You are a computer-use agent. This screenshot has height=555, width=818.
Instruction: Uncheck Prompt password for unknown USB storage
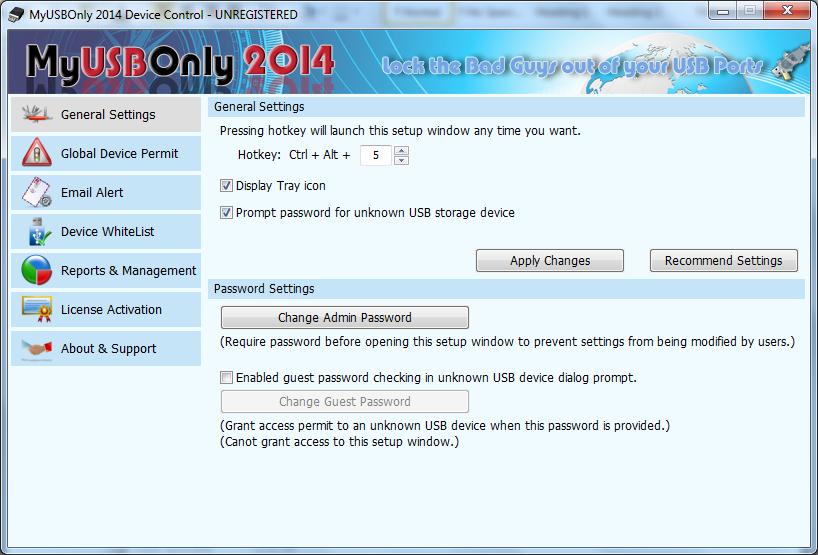click(x=226, y=213)
